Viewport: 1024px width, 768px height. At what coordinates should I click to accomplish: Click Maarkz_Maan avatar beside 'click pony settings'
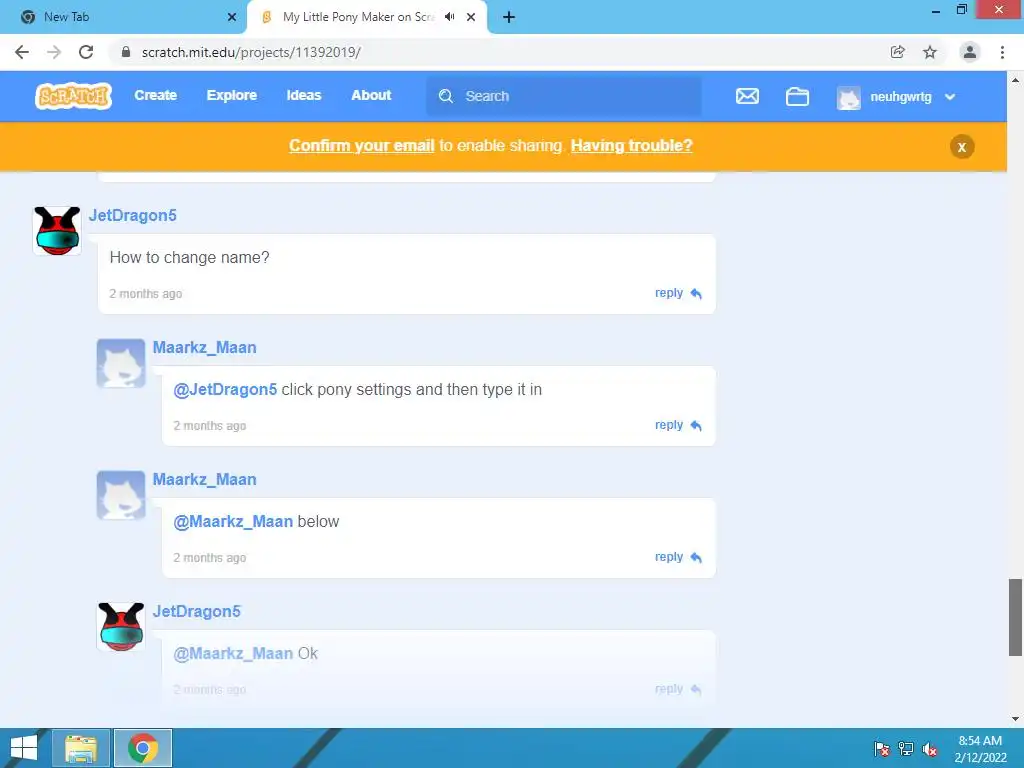pyautogui.click(x=121, y=363)
